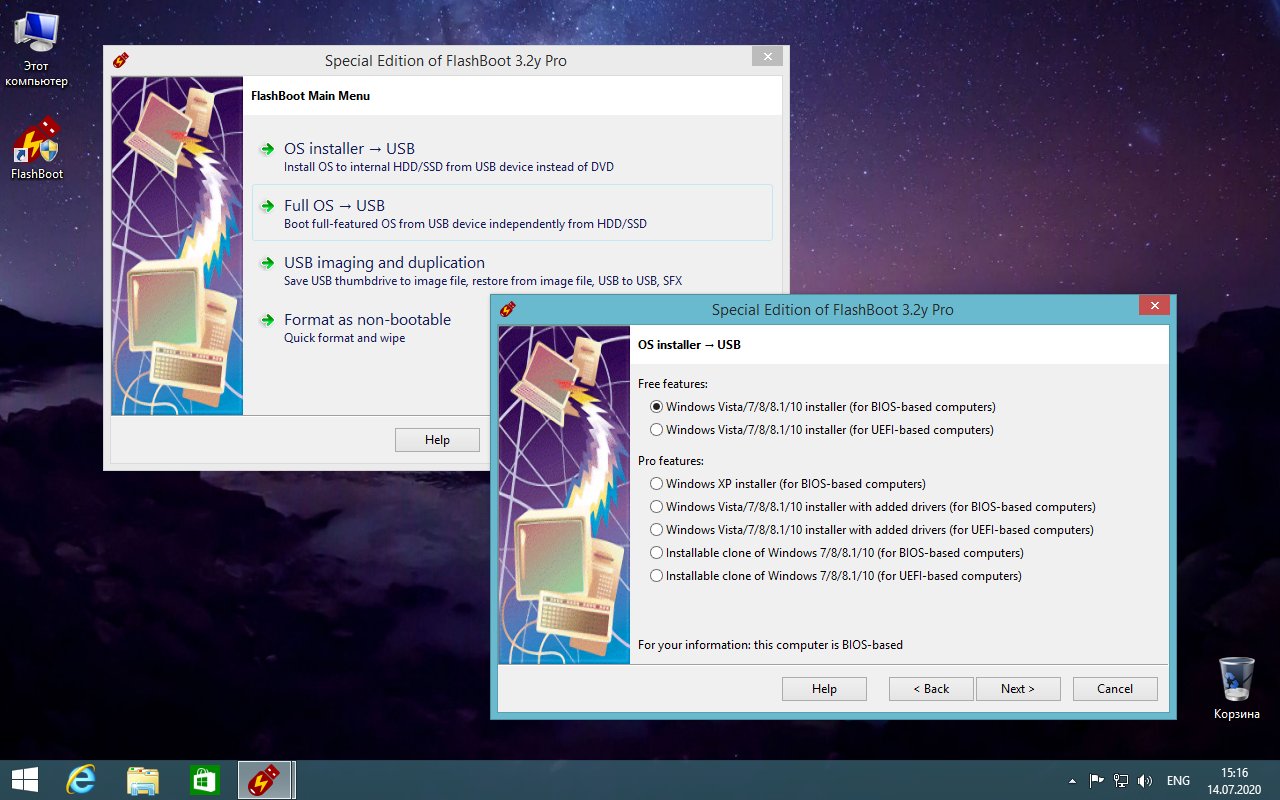
Task: Click 'FlashBoot Main Menu' heading text
Action: [x=310, y=96]
